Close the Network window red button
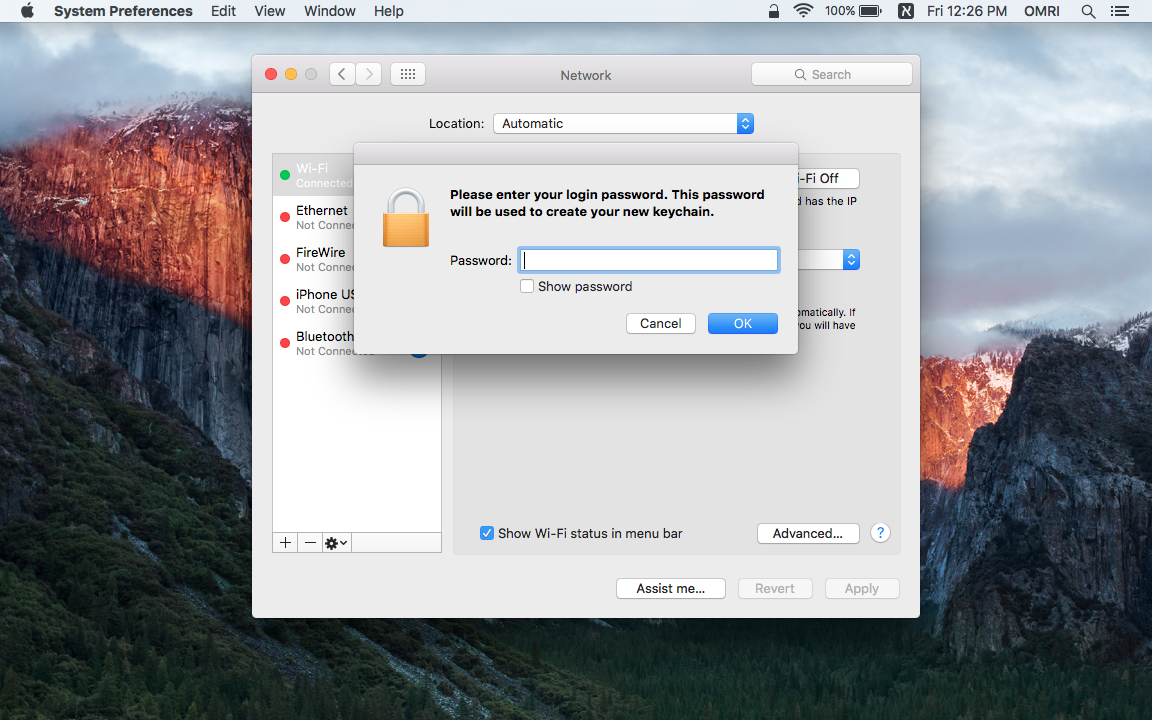This screenshot has height=720, width=1152. coord(271,74)
